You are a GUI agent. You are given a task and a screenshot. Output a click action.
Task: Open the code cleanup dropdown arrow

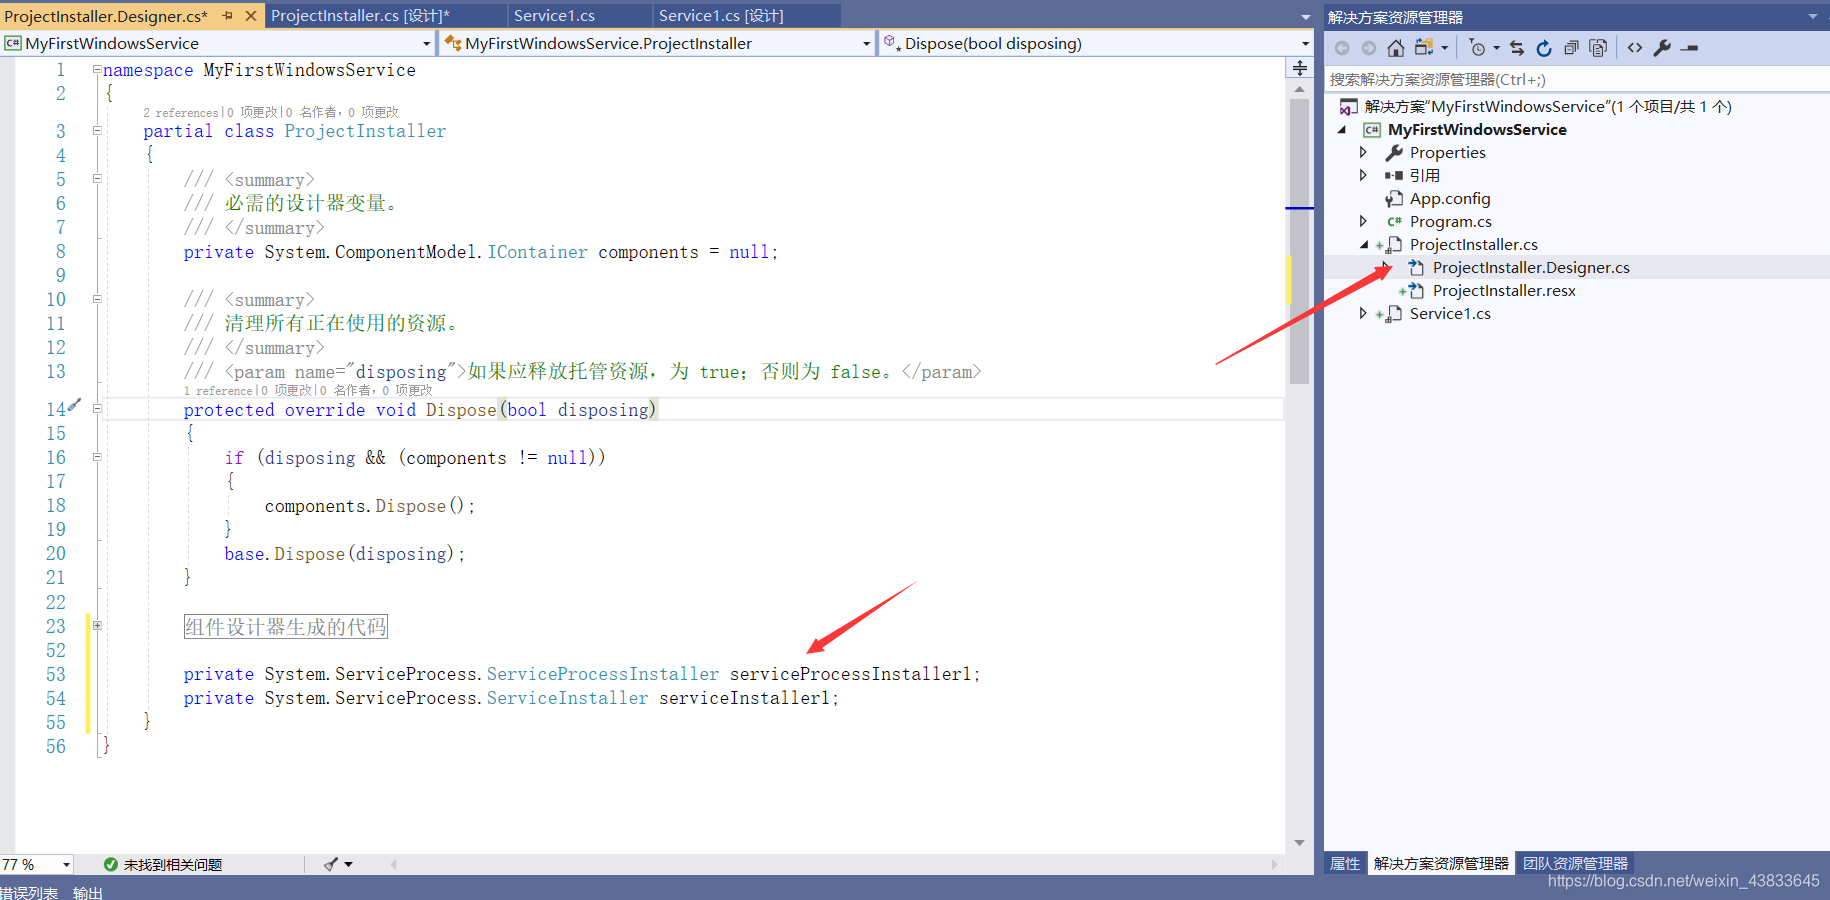(348, 864)
